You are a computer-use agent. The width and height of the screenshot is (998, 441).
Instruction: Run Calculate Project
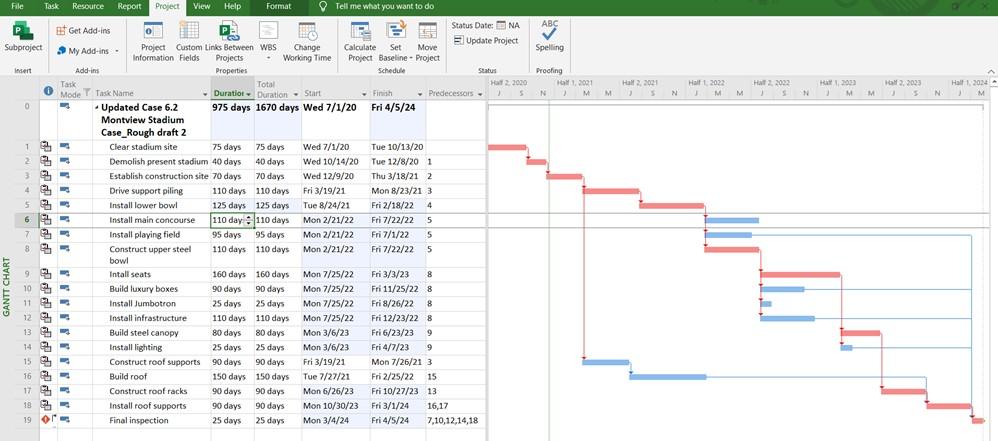(x=360, y=41)
